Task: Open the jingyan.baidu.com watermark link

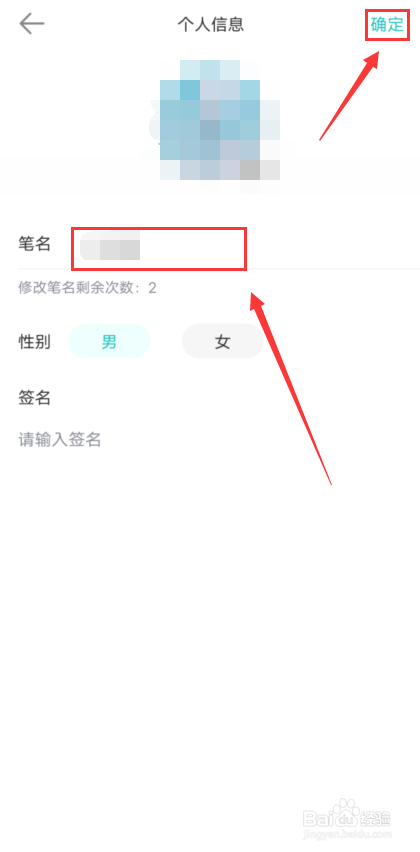Action: (347, 833)
